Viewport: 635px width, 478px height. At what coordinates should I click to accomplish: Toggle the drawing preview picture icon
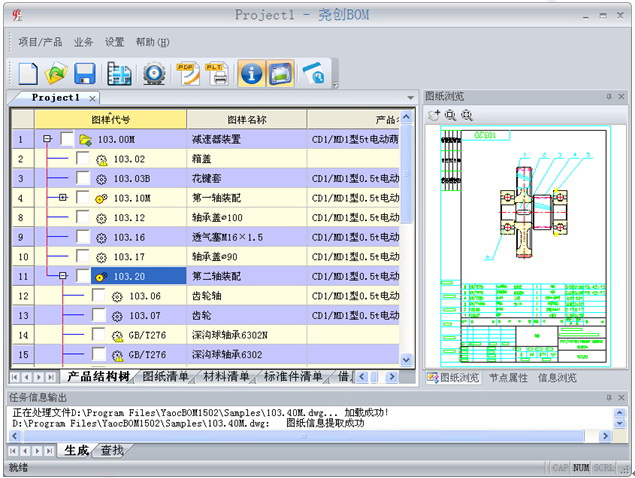pyautogui.click(x=280, y=73)
